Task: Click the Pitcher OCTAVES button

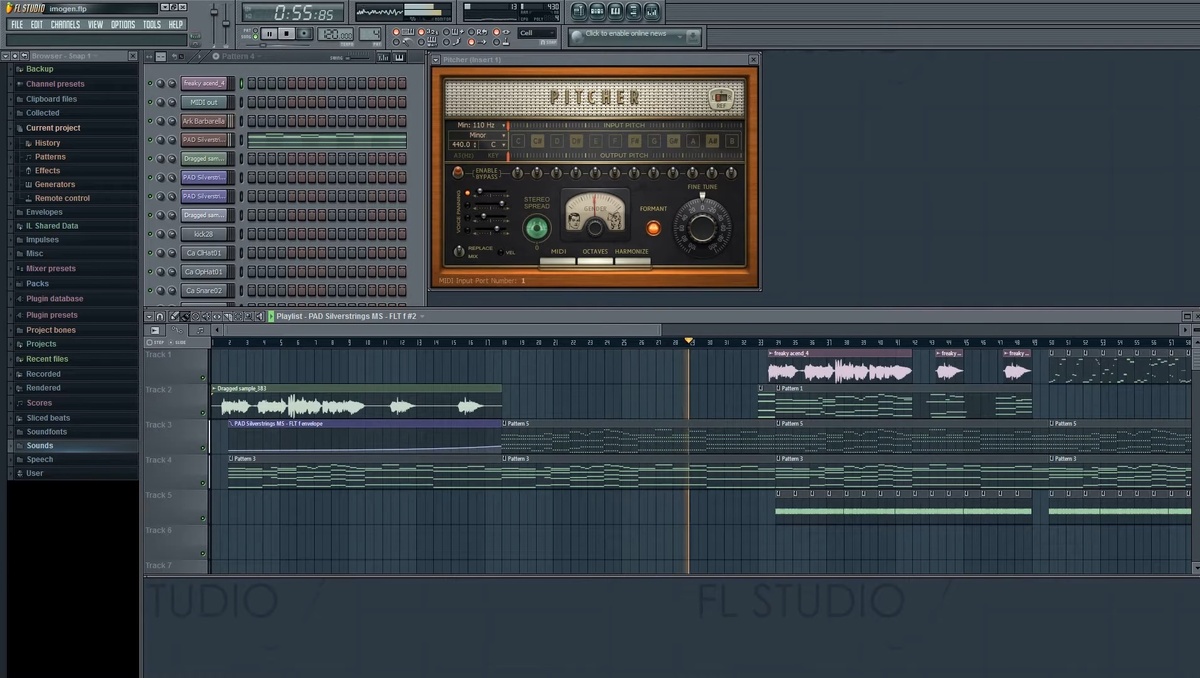Action: coord(595,262)
